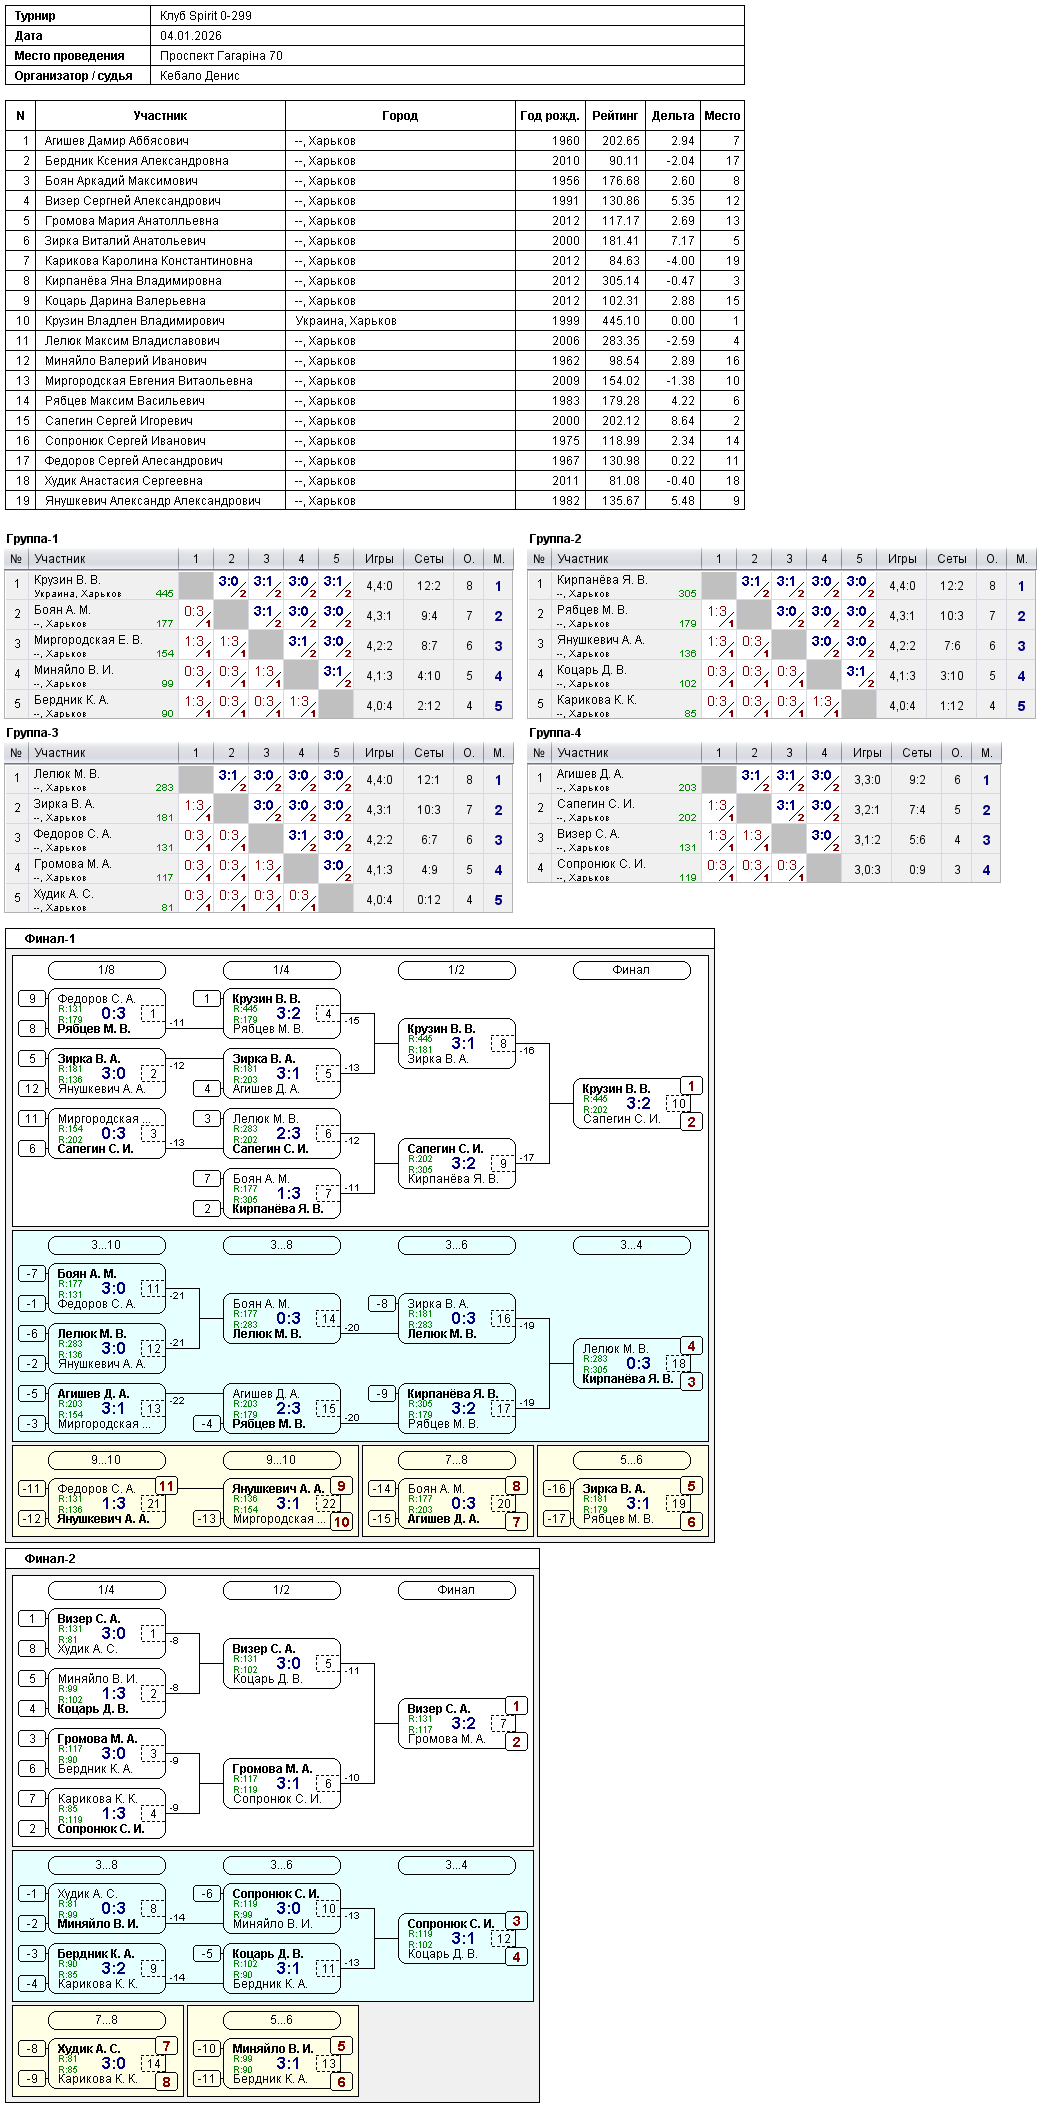Select the 3...10 consolation round label
Screen dimensions: 1046x2108
(x=106, y=1245)
